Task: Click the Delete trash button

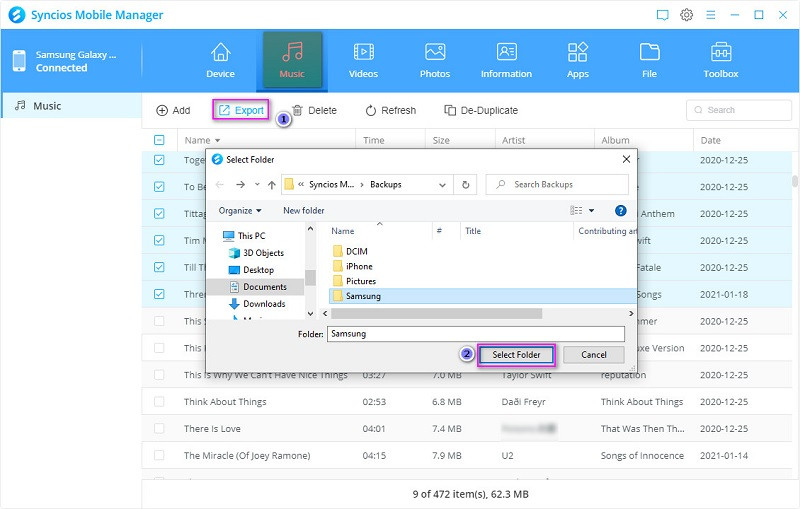Action: (314, 110)
